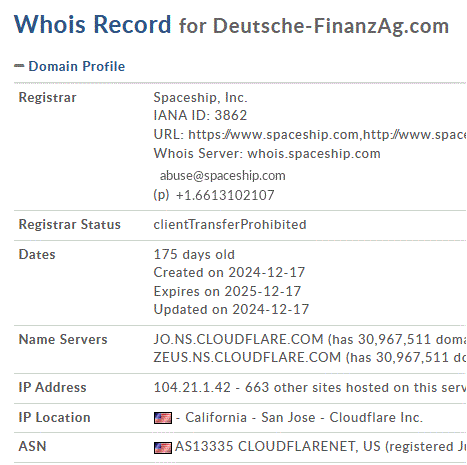Click the US flag in IP Location row
The width and height of the screenshot is (467, 465).
click(x=163, y=418)
